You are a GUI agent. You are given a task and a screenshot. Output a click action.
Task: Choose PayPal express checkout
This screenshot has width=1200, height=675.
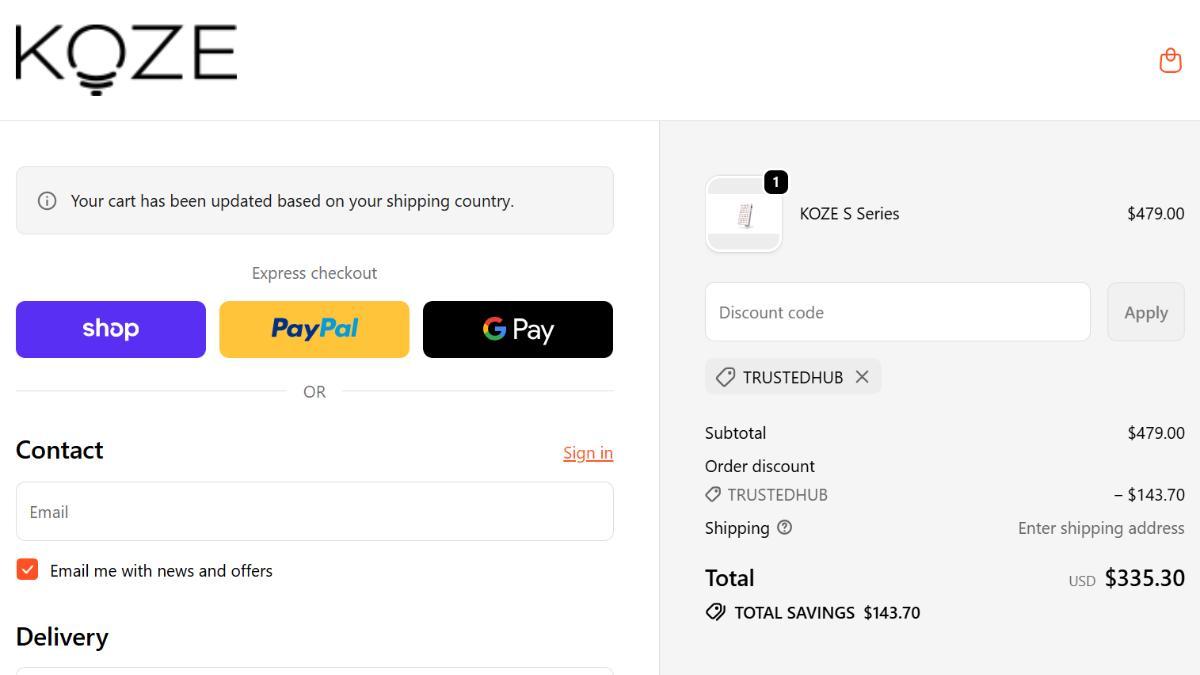(x=314, y=329)
